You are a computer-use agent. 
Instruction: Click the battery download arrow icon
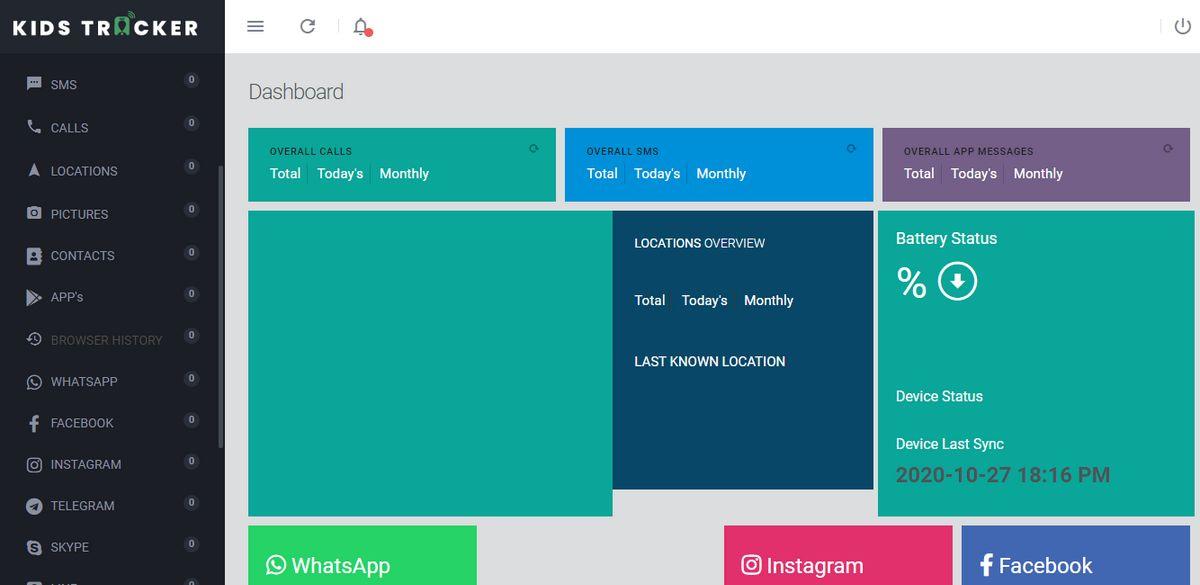coord(957,282)
